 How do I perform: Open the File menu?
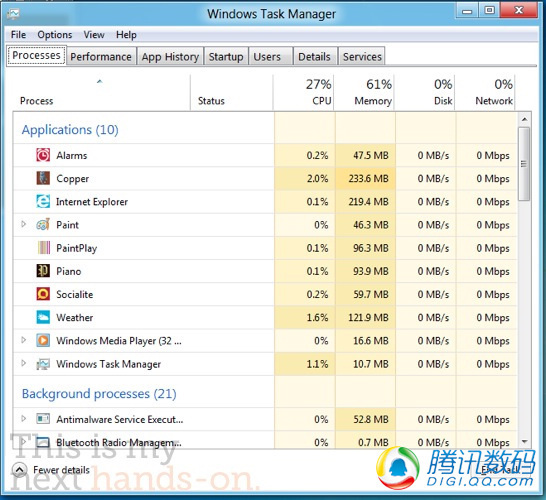(18, 35)
